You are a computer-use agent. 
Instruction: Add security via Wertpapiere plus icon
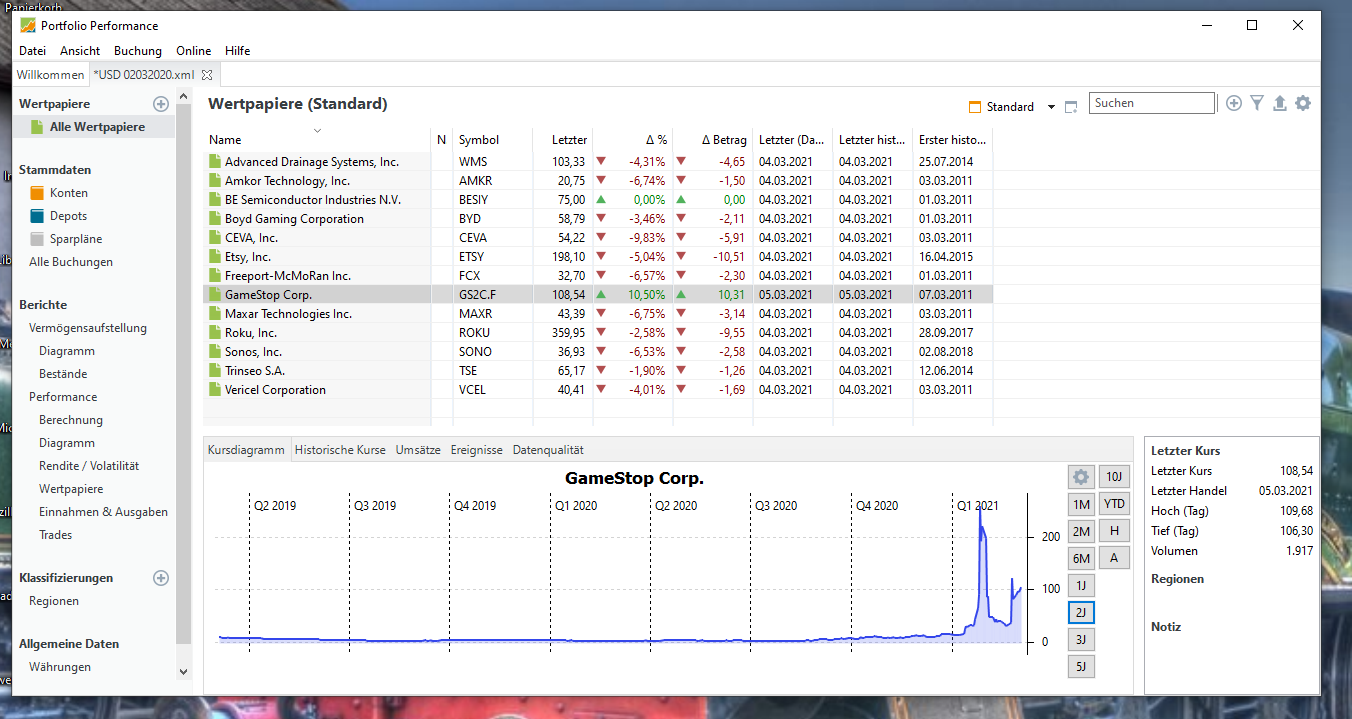click(x=161, y=104)
